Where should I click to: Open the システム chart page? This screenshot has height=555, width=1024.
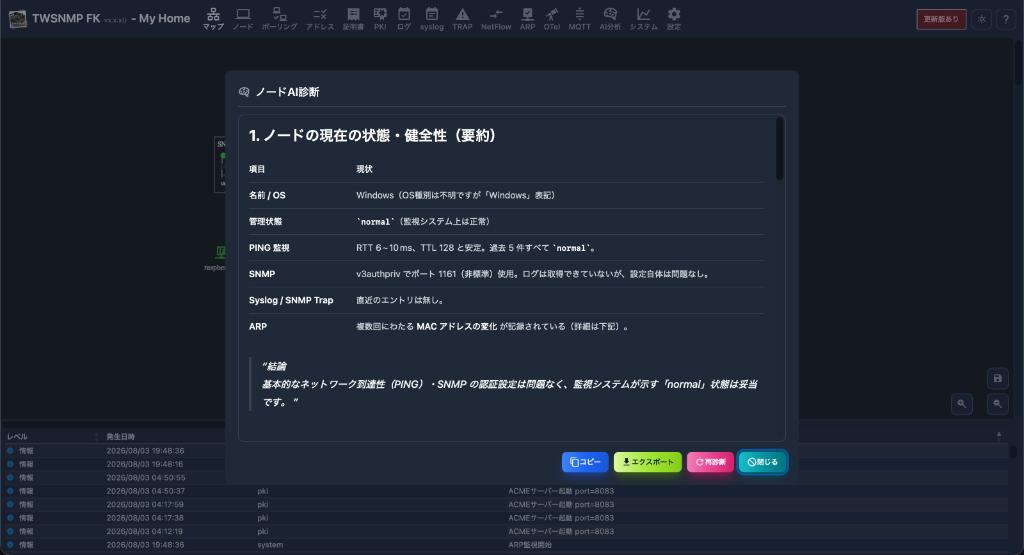click(643, 18)
